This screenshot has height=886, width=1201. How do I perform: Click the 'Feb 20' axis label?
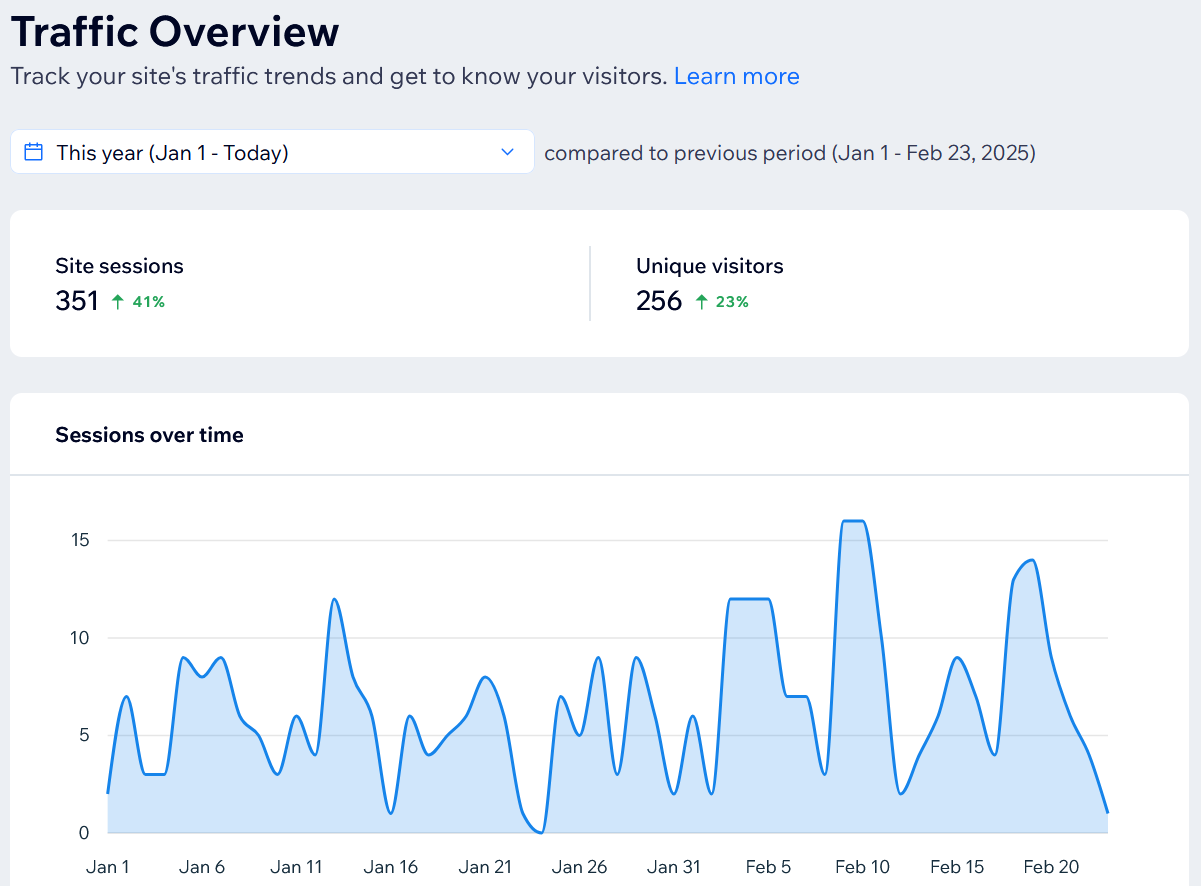pos(1050,867)
